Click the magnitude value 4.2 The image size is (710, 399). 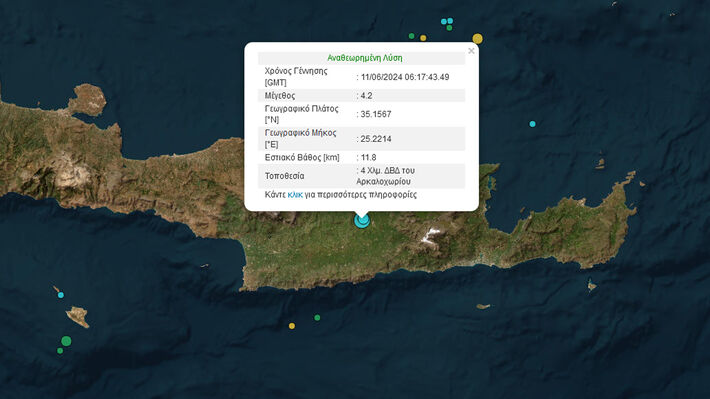click(x=366, y=96)
